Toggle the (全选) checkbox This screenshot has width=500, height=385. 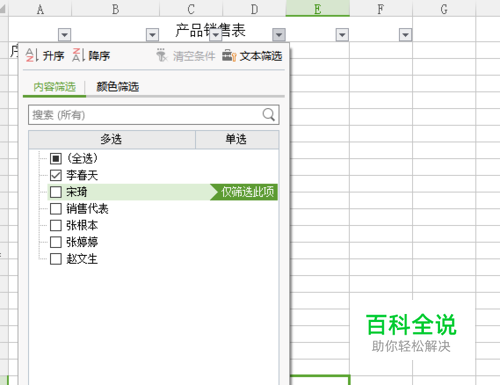coord(56,158)
